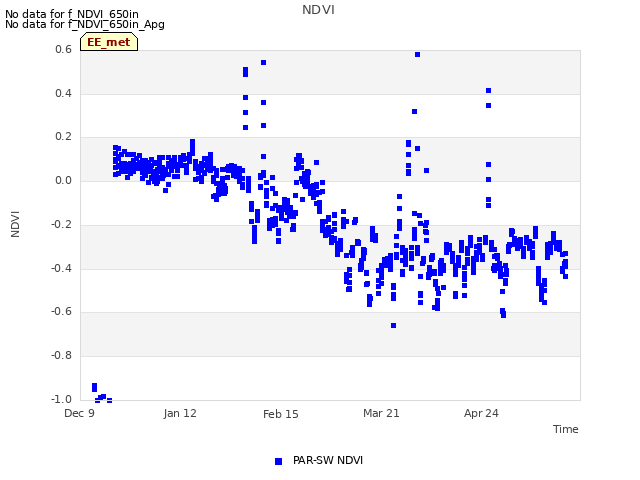This screenshot has height=480, width=640.
Task: Click the Mar 21 x-axis tick label
Action: 381,413
